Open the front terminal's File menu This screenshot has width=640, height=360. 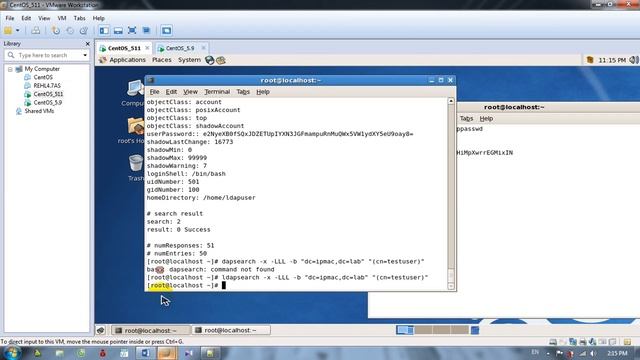point(154,92)
